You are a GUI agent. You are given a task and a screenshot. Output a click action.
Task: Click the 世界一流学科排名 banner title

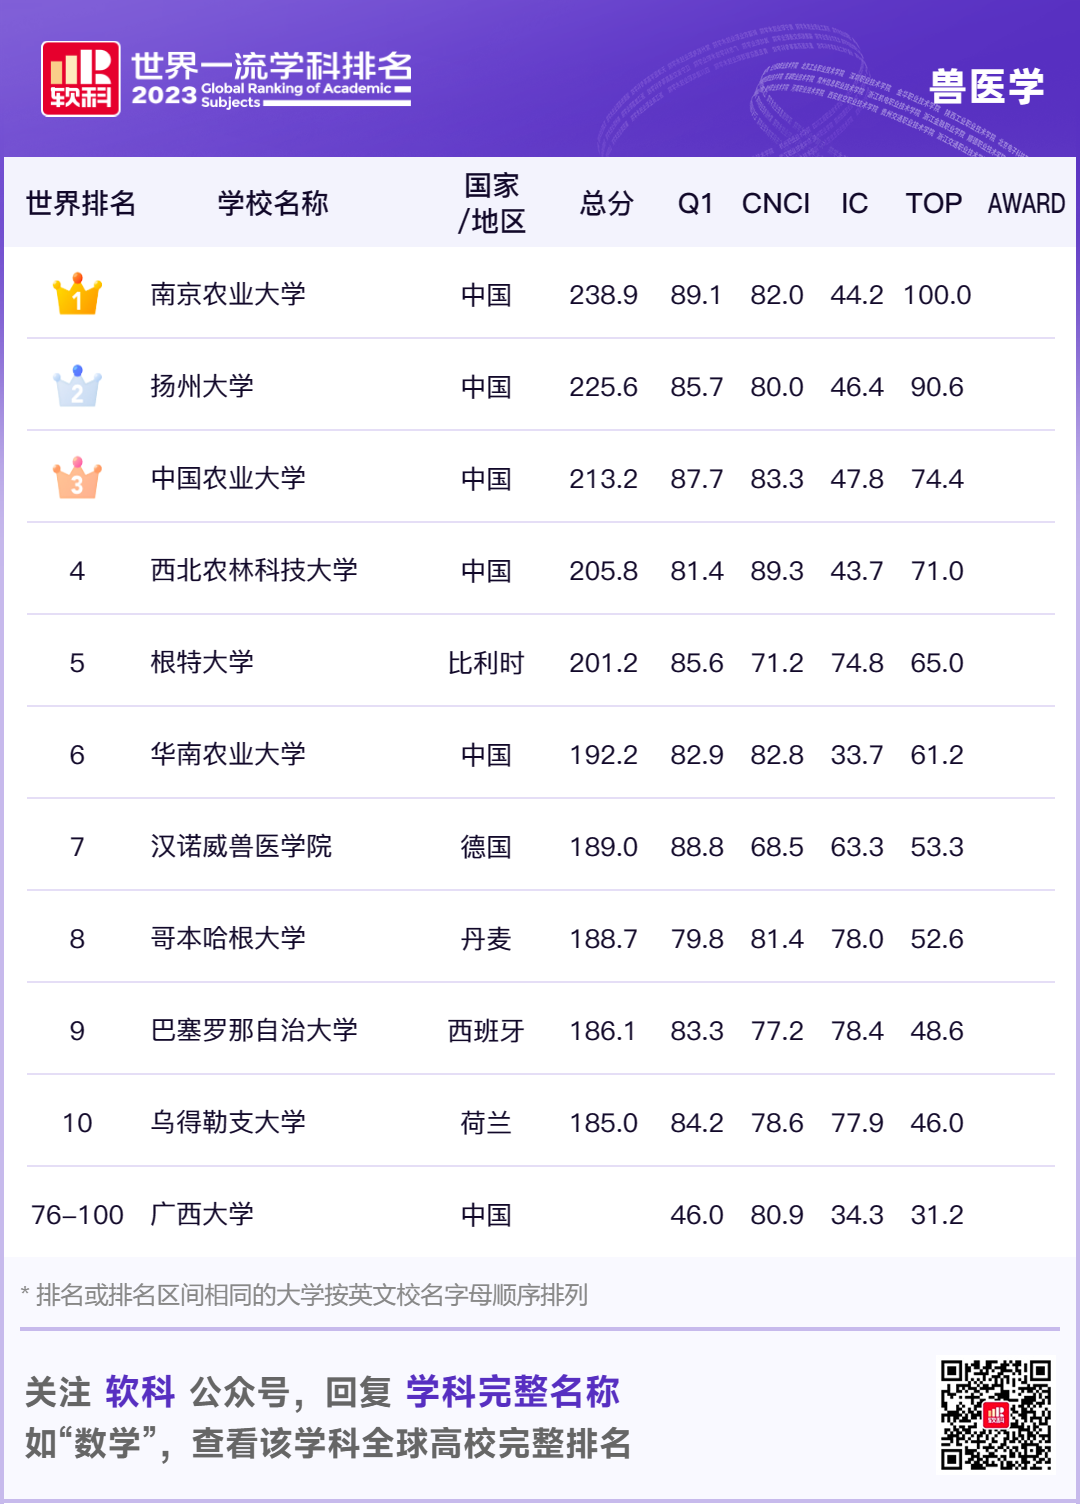click(x=271, y=66)
